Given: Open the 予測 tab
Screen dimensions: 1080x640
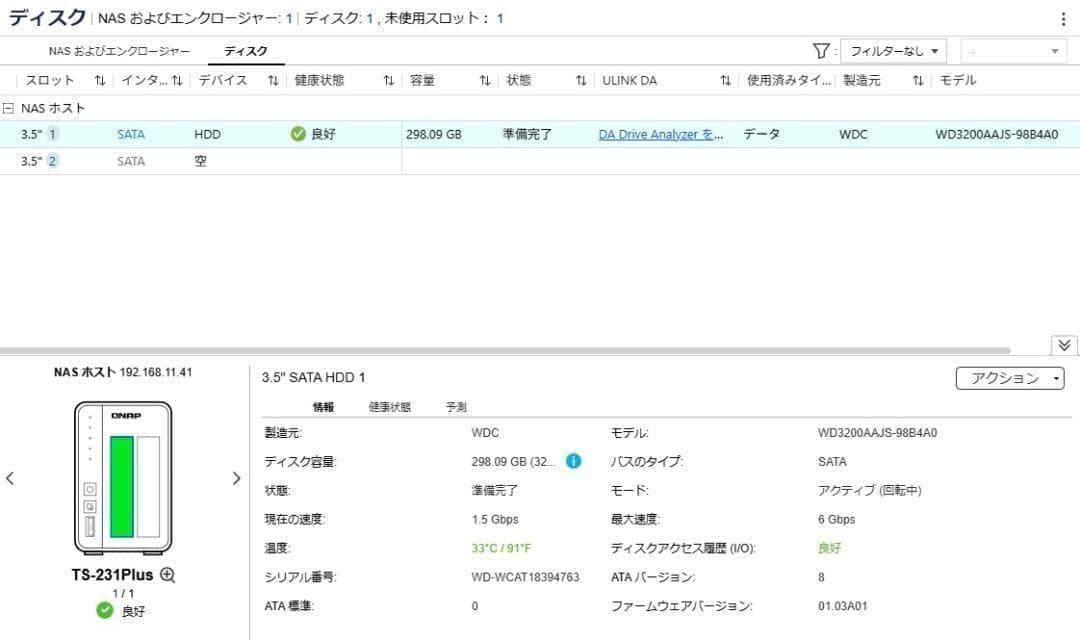Looking at the screenshot, I should pos(455,406).
